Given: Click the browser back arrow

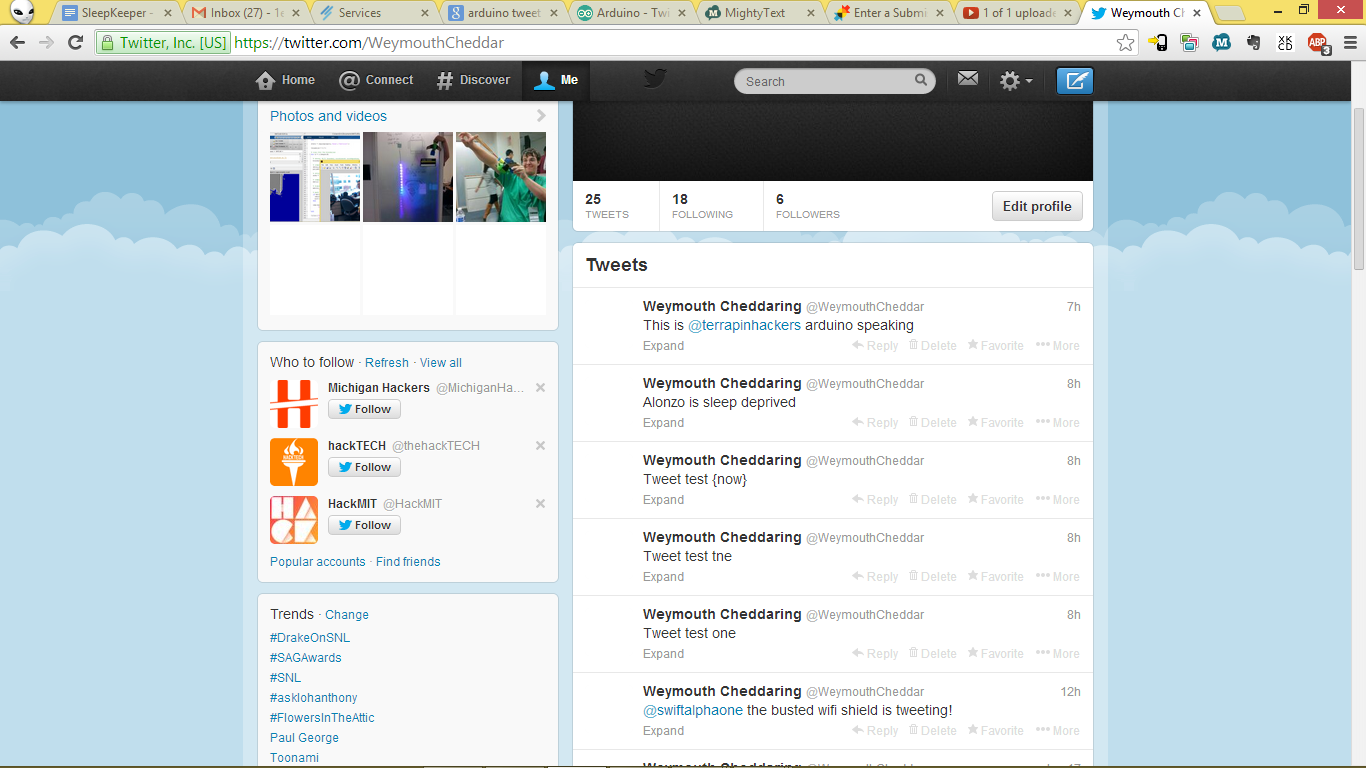Looking at the screenshot, I should 17,43.
